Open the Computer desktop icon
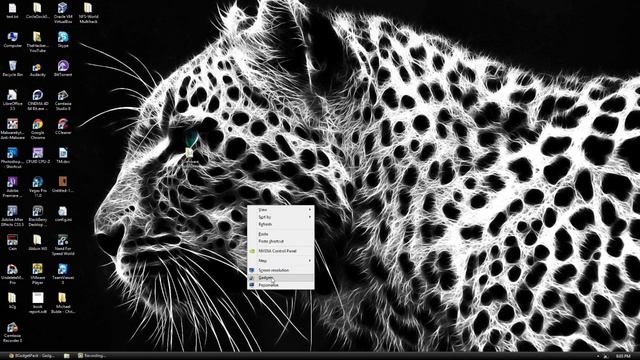The height and width of the screenshot is (360, 640). point(13,40)
